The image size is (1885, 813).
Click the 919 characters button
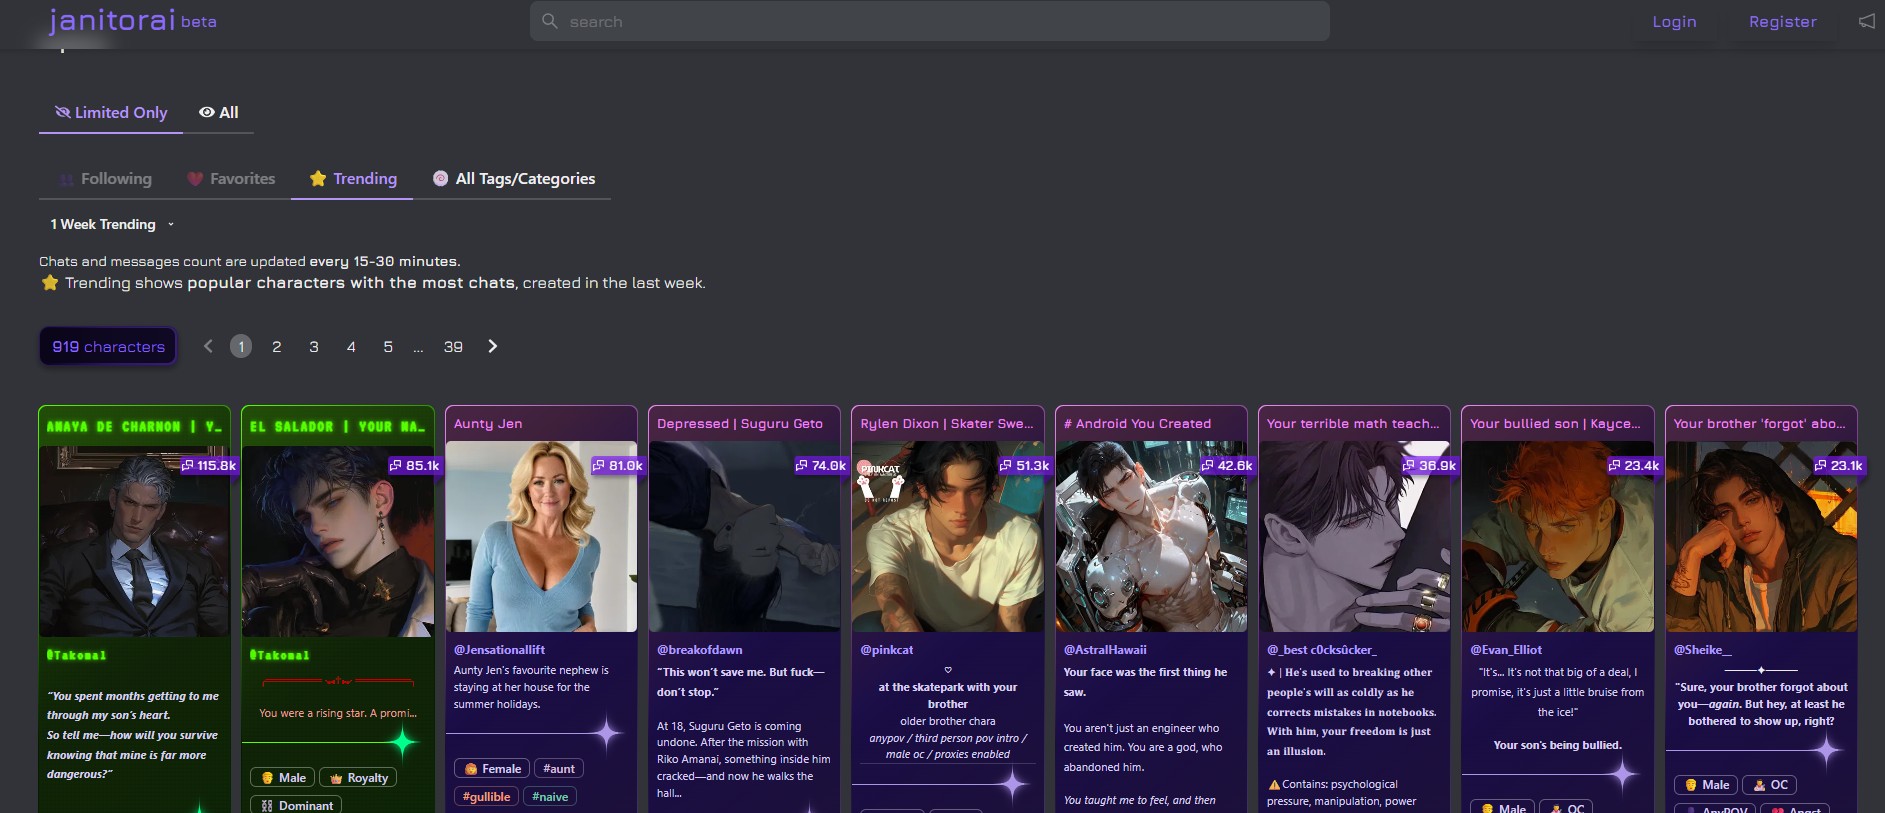click(x=108, y=346)
